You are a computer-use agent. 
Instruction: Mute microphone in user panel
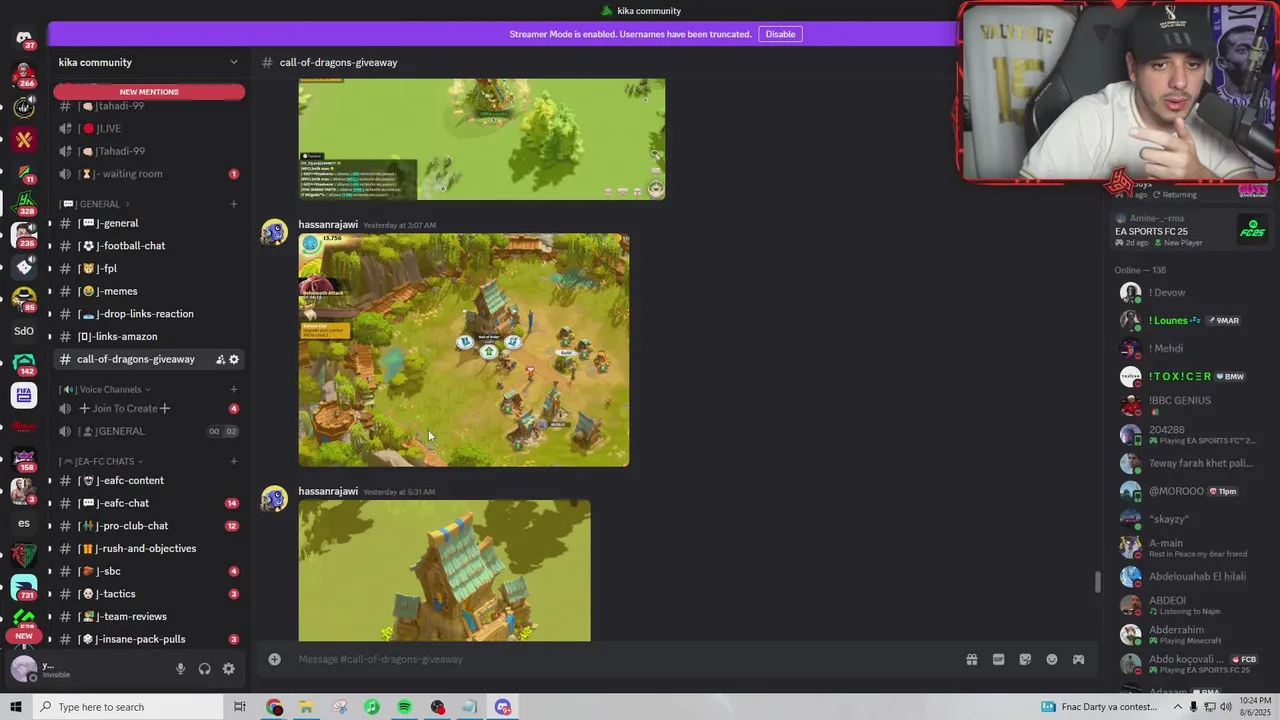181,669
